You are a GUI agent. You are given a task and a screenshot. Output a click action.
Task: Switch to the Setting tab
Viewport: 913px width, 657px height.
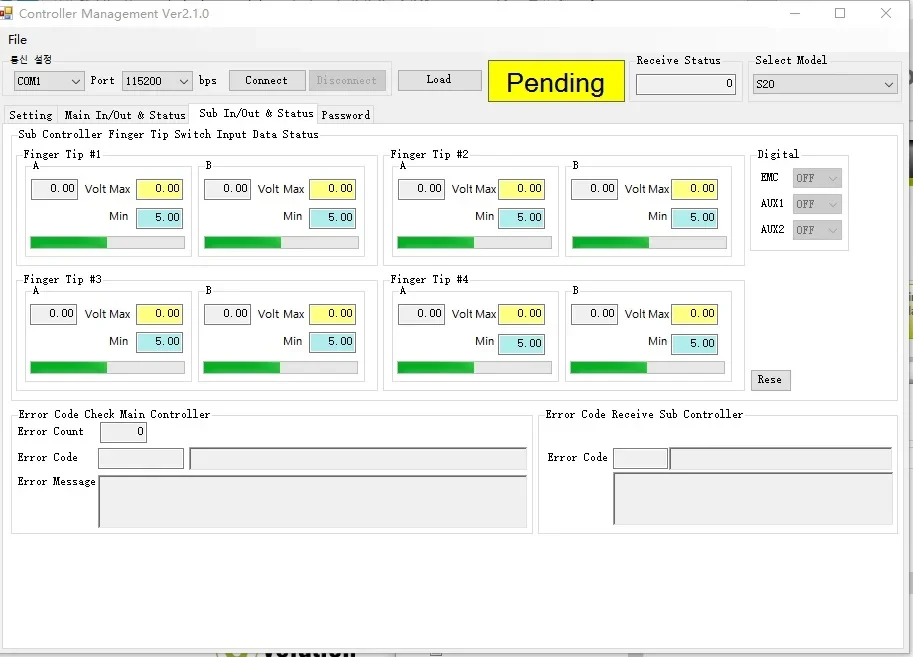coord(31,115)
